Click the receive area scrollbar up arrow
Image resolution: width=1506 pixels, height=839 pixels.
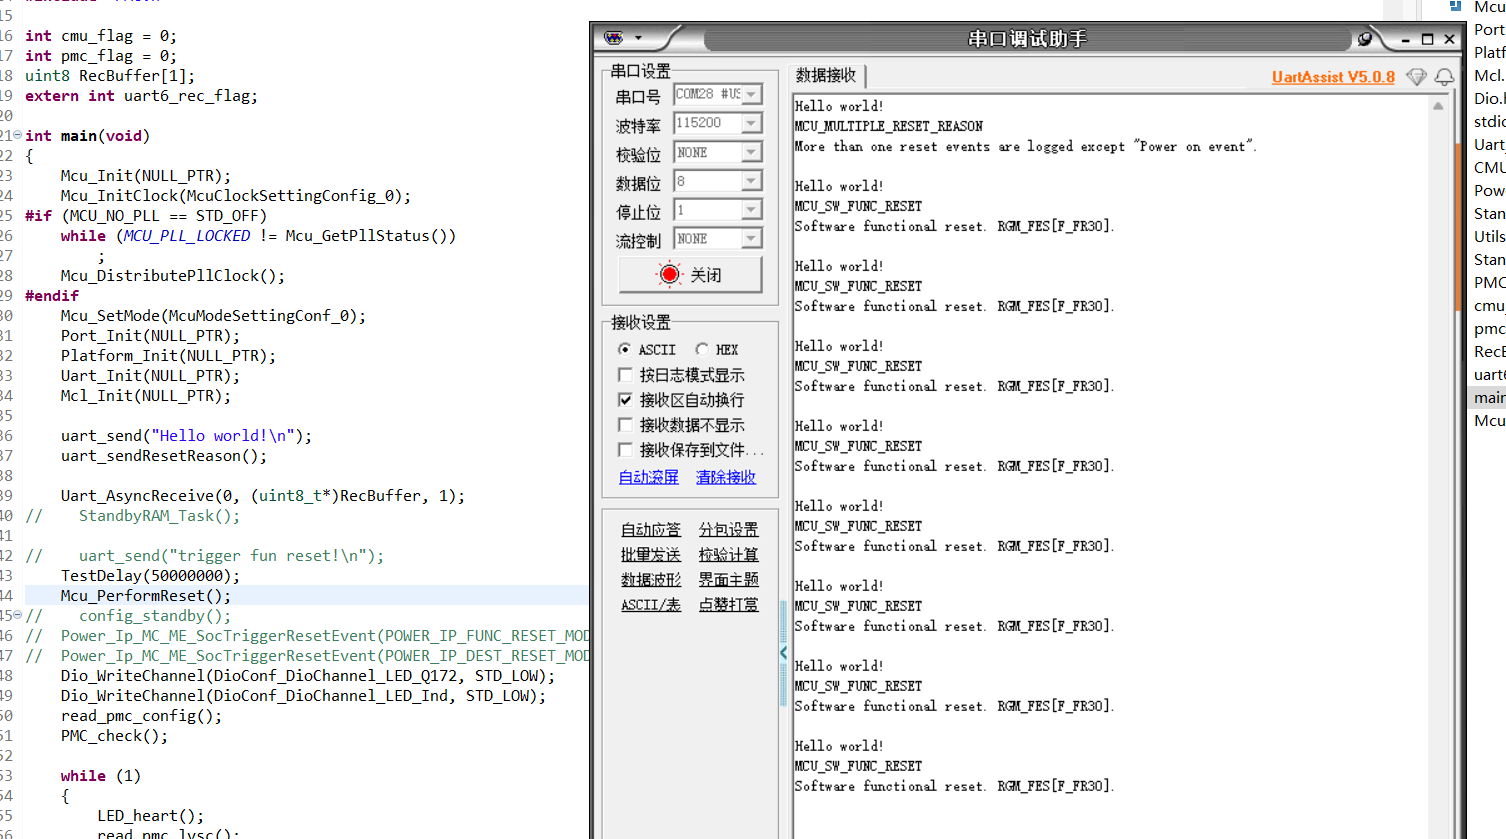tap(1438, 105)
